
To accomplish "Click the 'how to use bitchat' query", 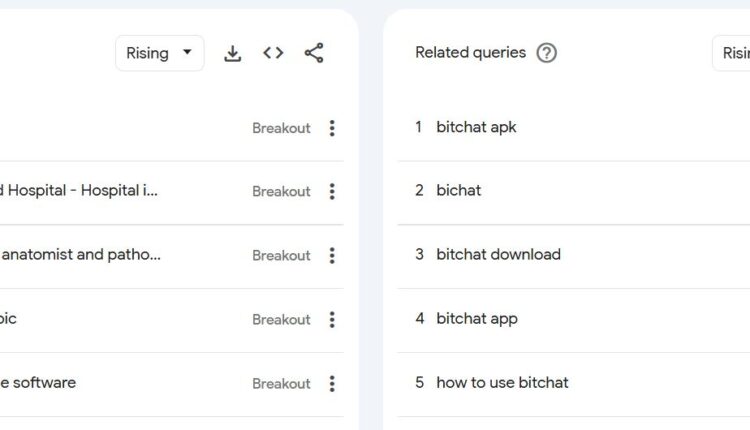I will pos(502,382).
